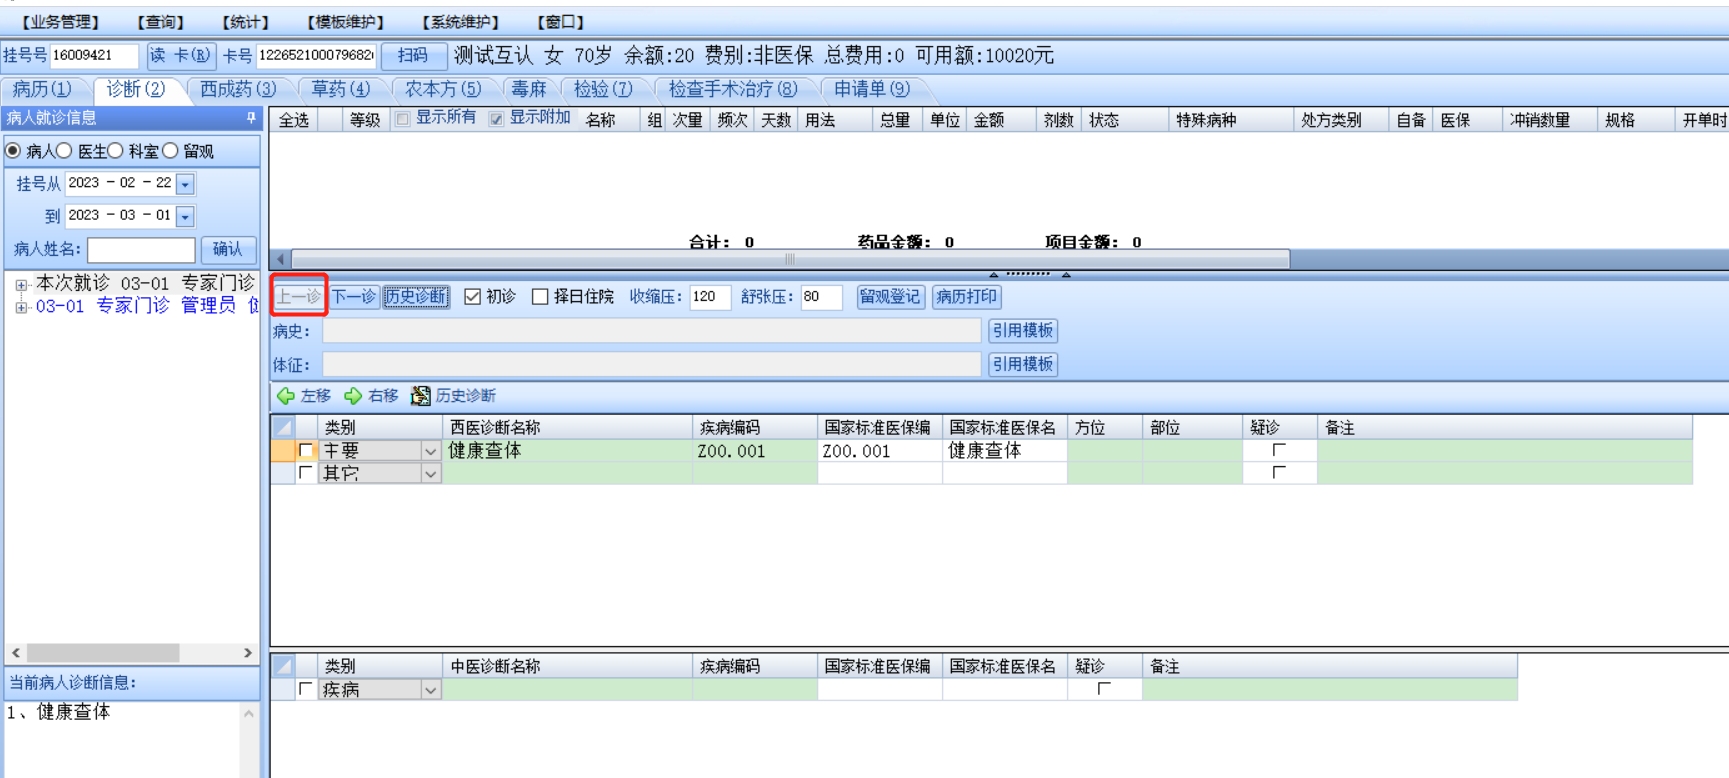
Task: Click the left panel scrollbar right arrow
Action: point(248,653)
